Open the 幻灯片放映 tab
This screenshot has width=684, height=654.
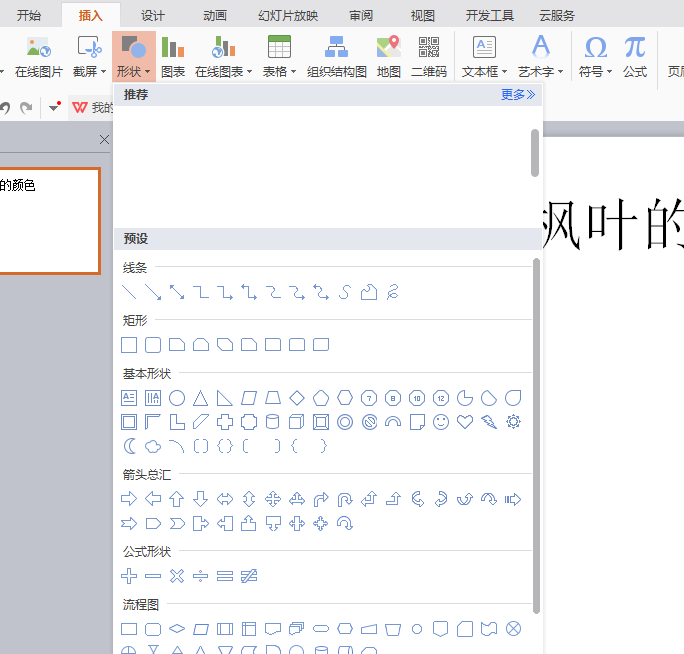(288, 16)
